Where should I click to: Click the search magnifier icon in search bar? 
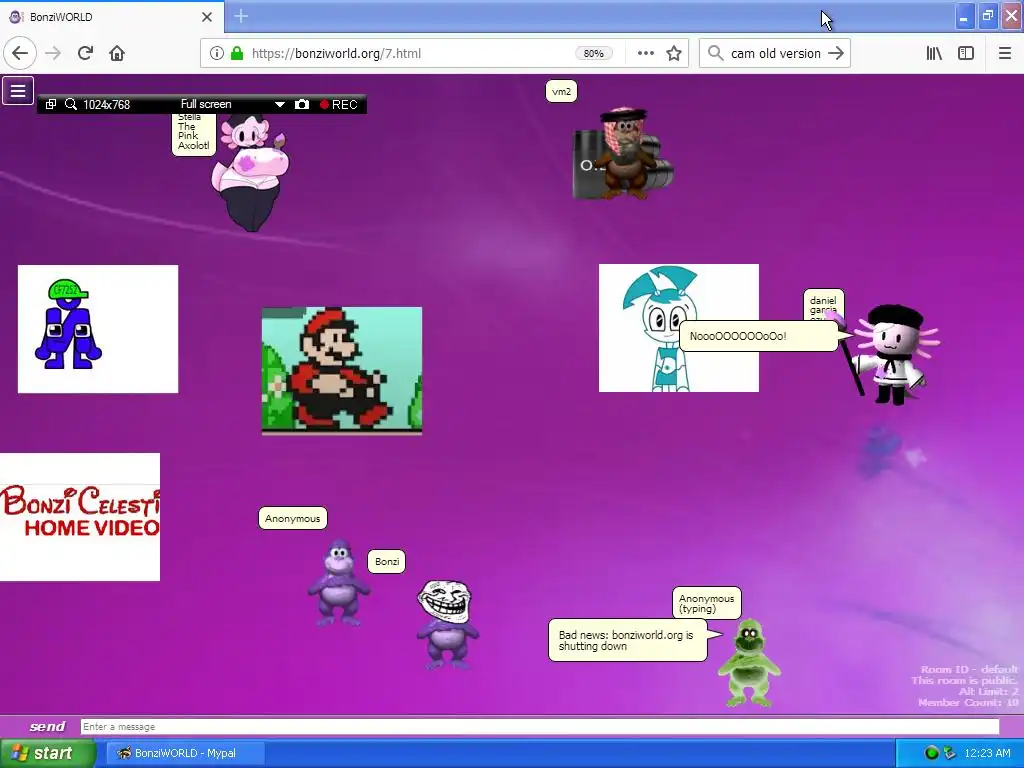(x=716, y=54)
